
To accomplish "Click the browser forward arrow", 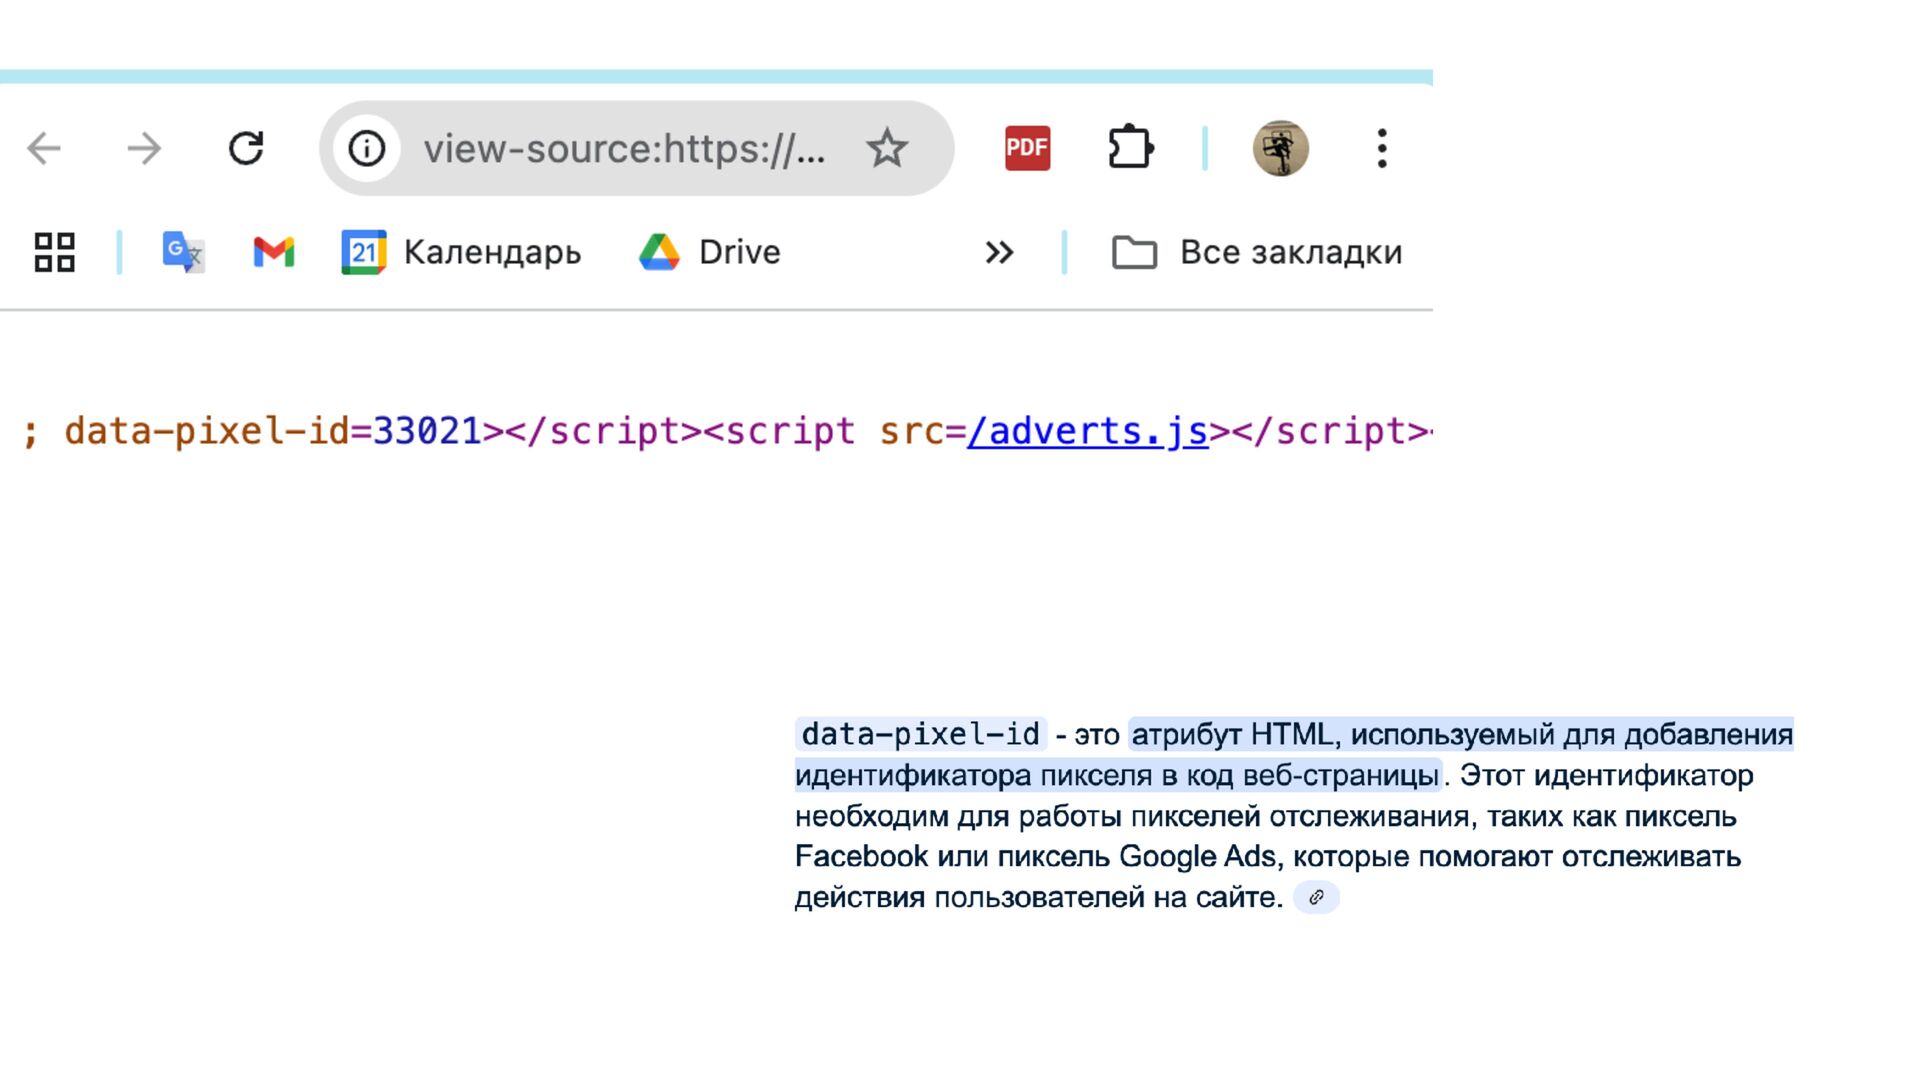I will pos(144,149).
